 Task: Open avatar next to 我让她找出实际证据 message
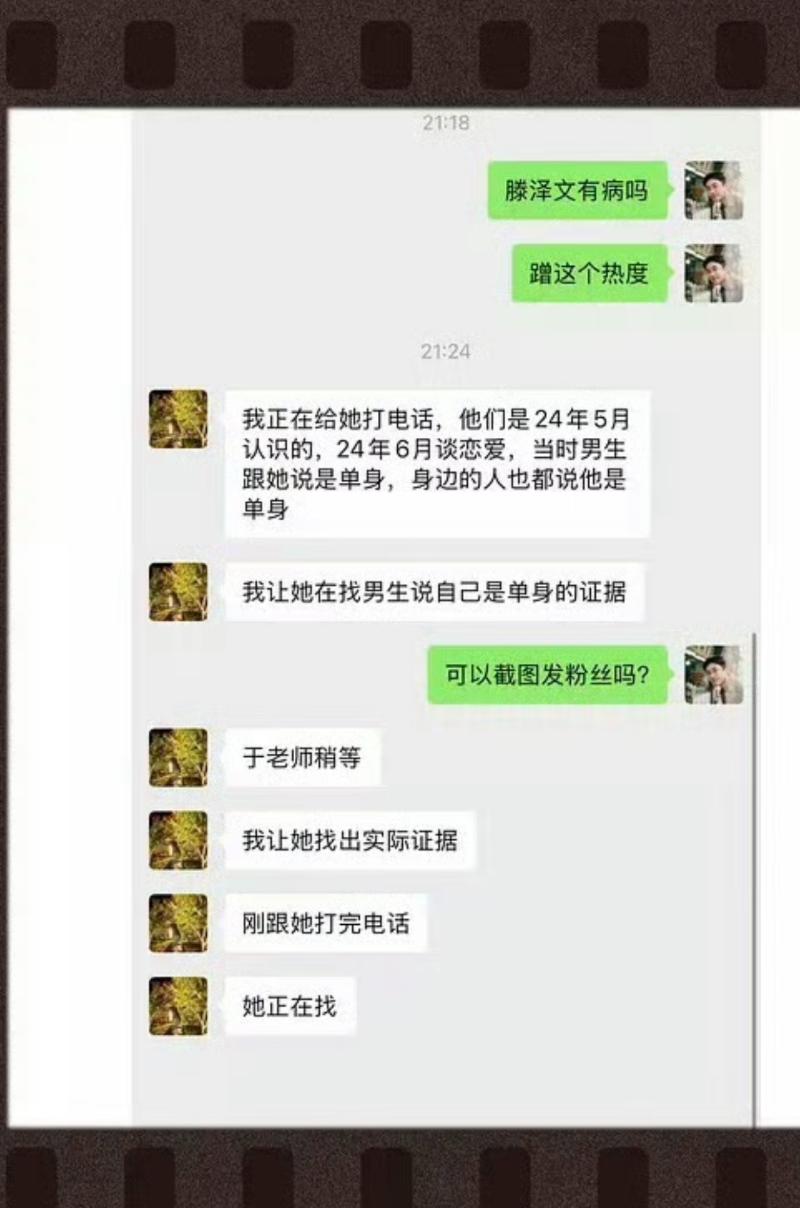point(178,840)
